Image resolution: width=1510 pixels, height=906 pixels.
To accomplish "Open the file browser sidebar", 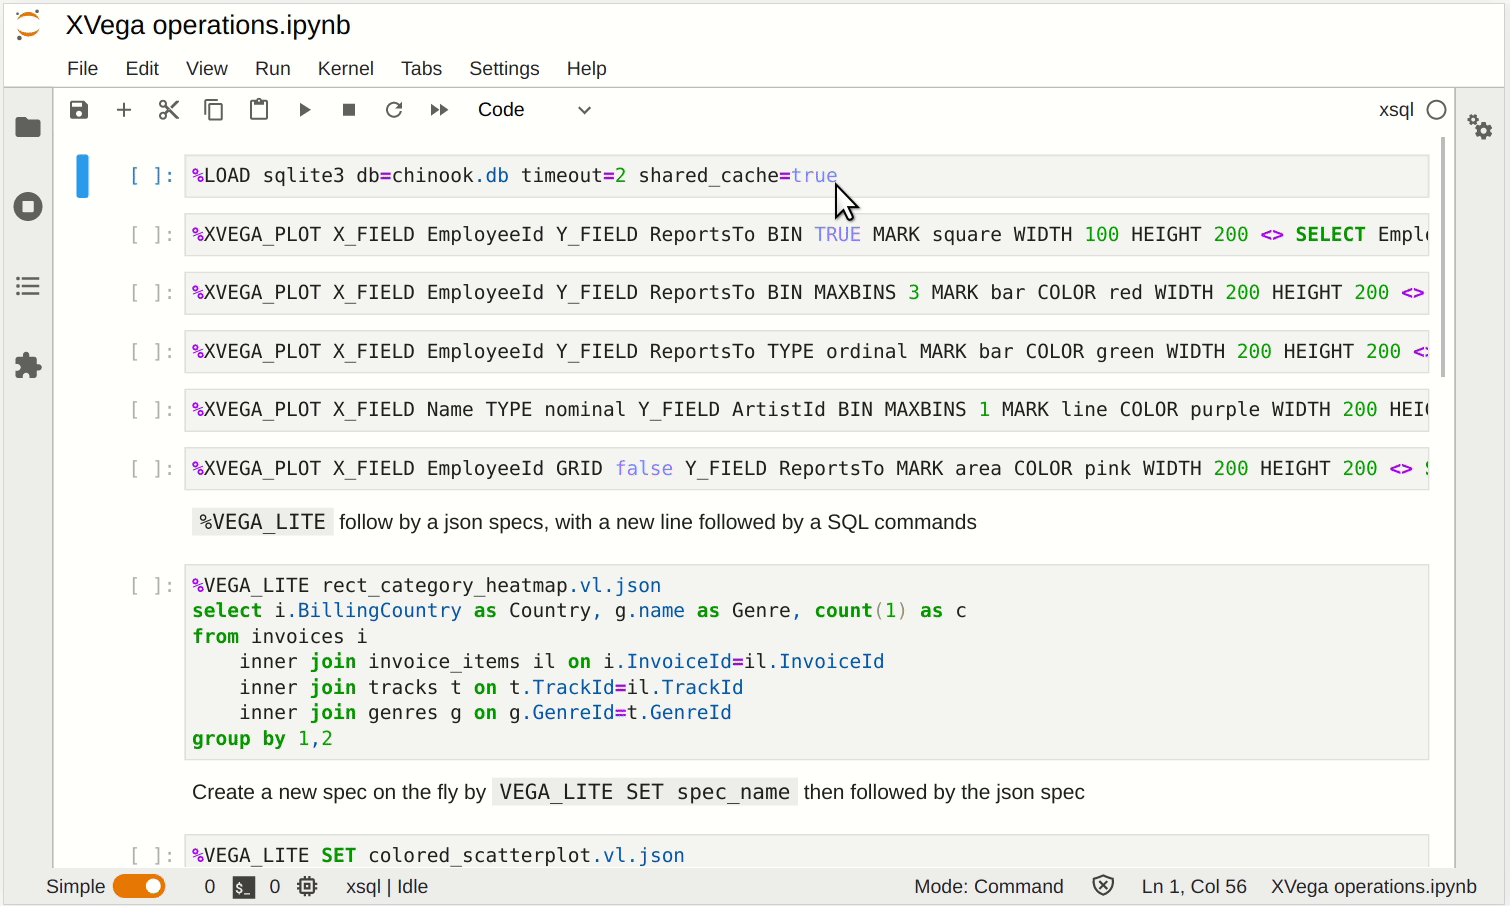I will [x=27, y=126].
